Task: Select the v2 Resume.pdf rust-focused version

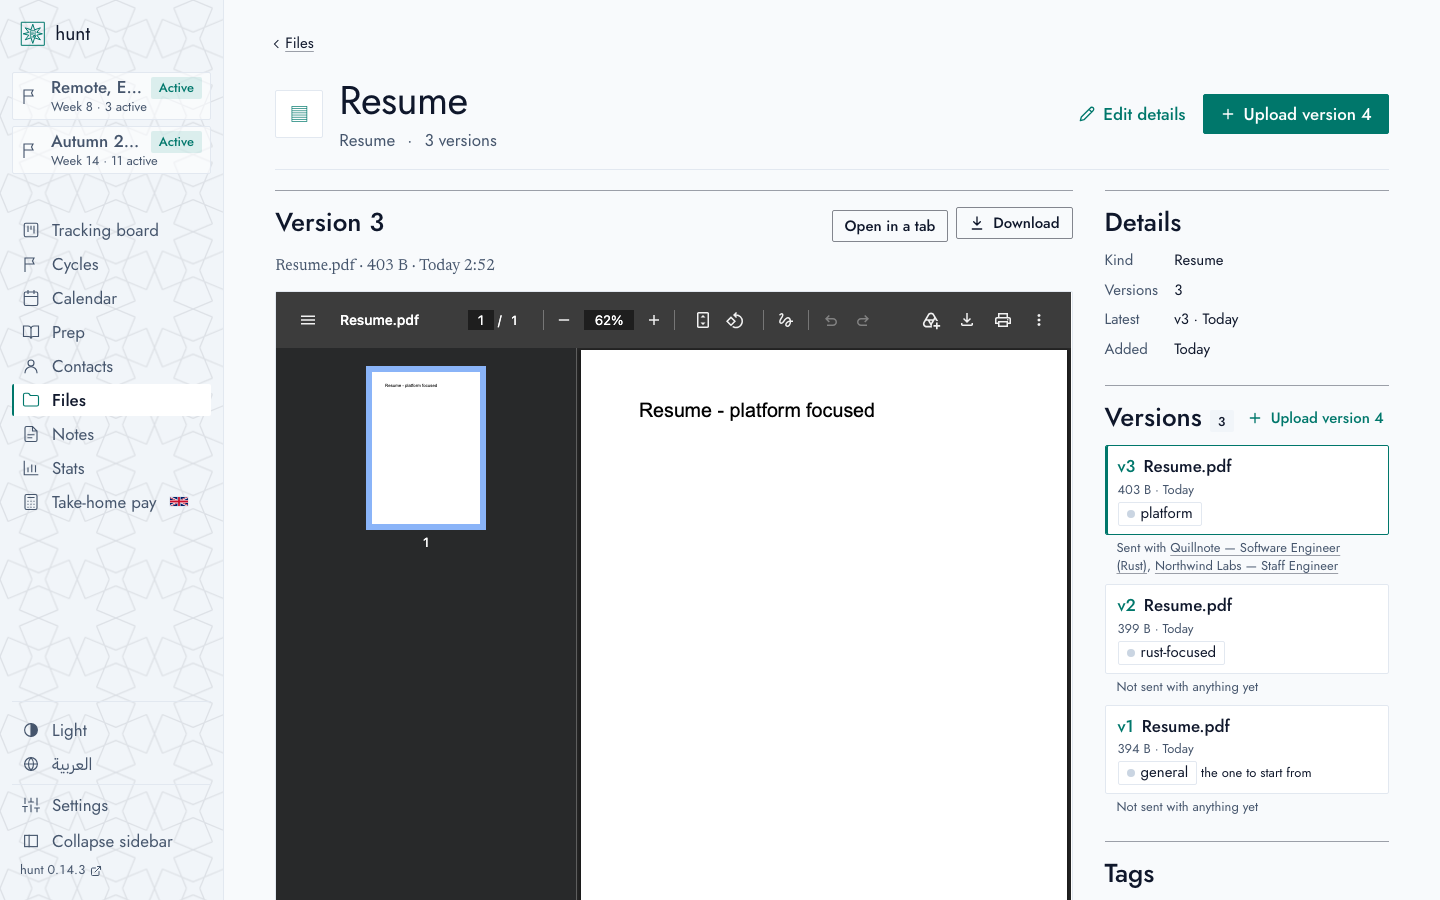Action: (x=1247, y=629)
